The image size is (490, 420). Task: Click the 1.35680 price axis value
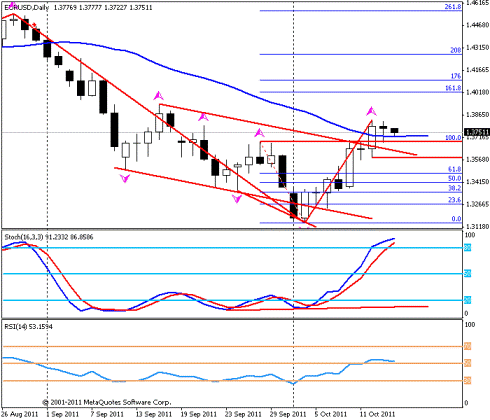477,159
